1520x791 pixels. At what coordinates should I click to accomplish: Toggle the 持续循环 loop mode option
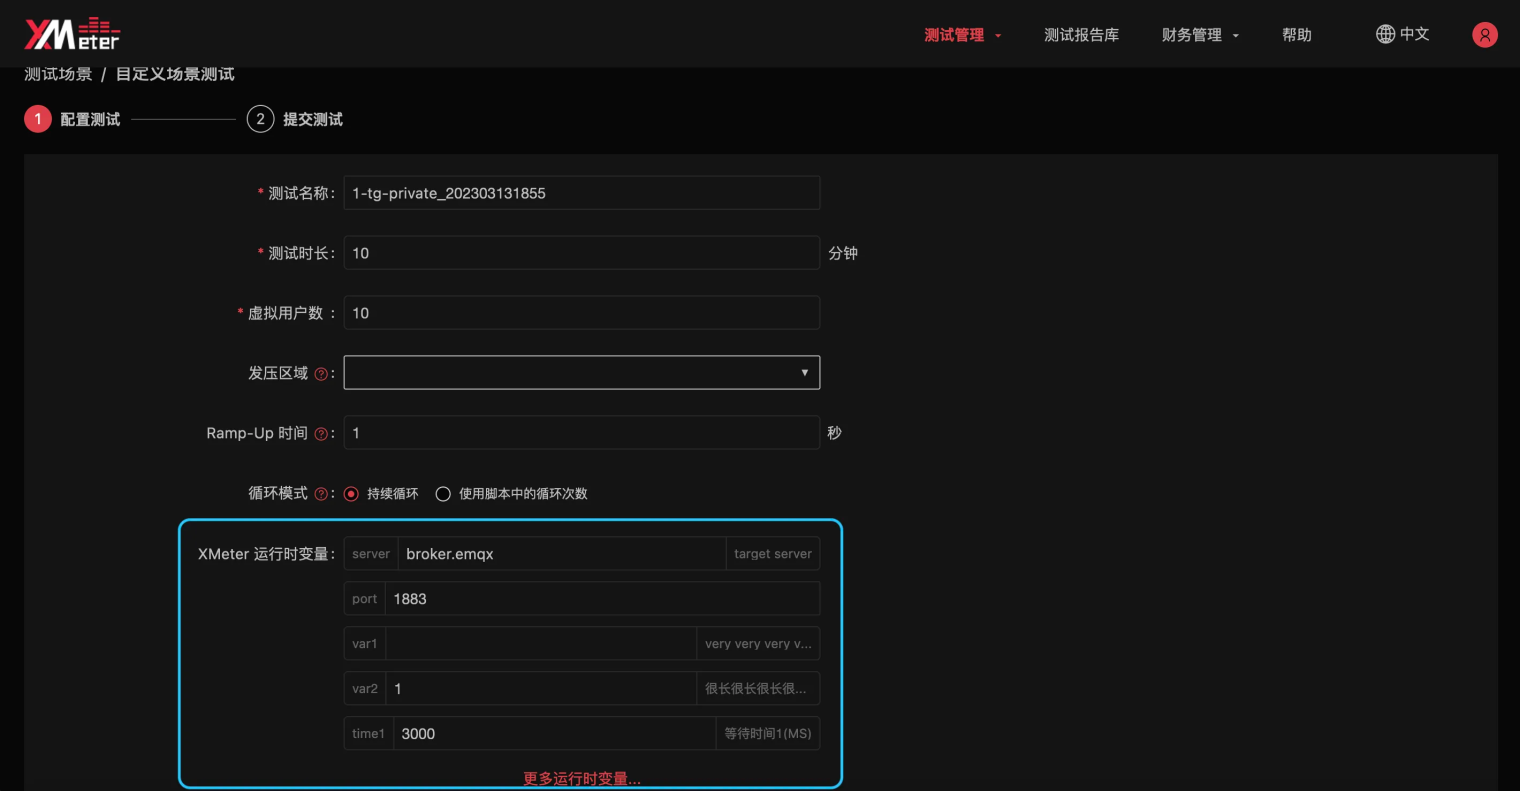tap(350, 492)
